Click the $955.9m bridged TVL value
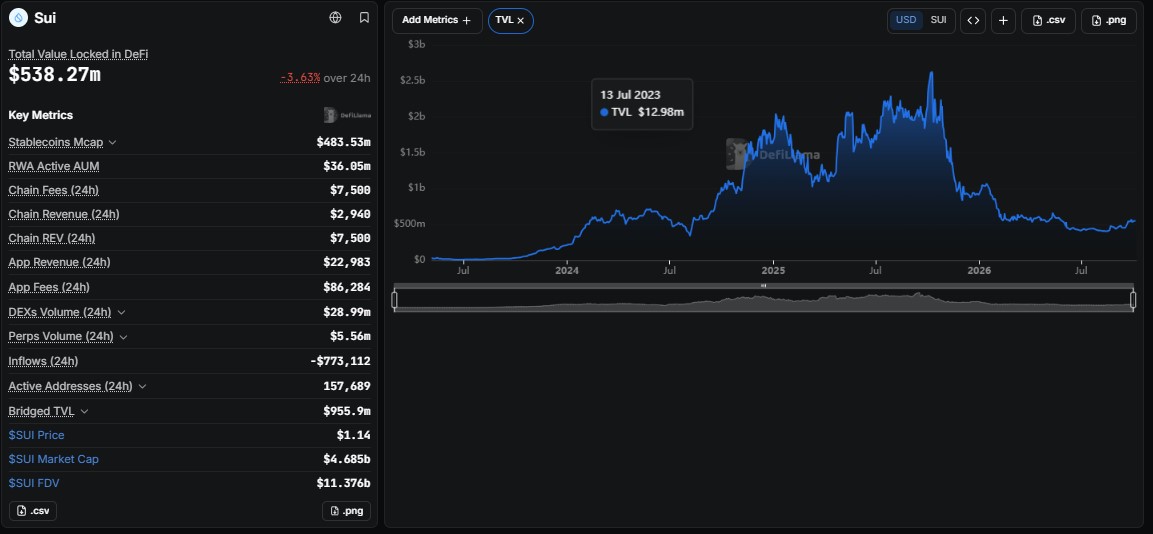 pos(346,412)
